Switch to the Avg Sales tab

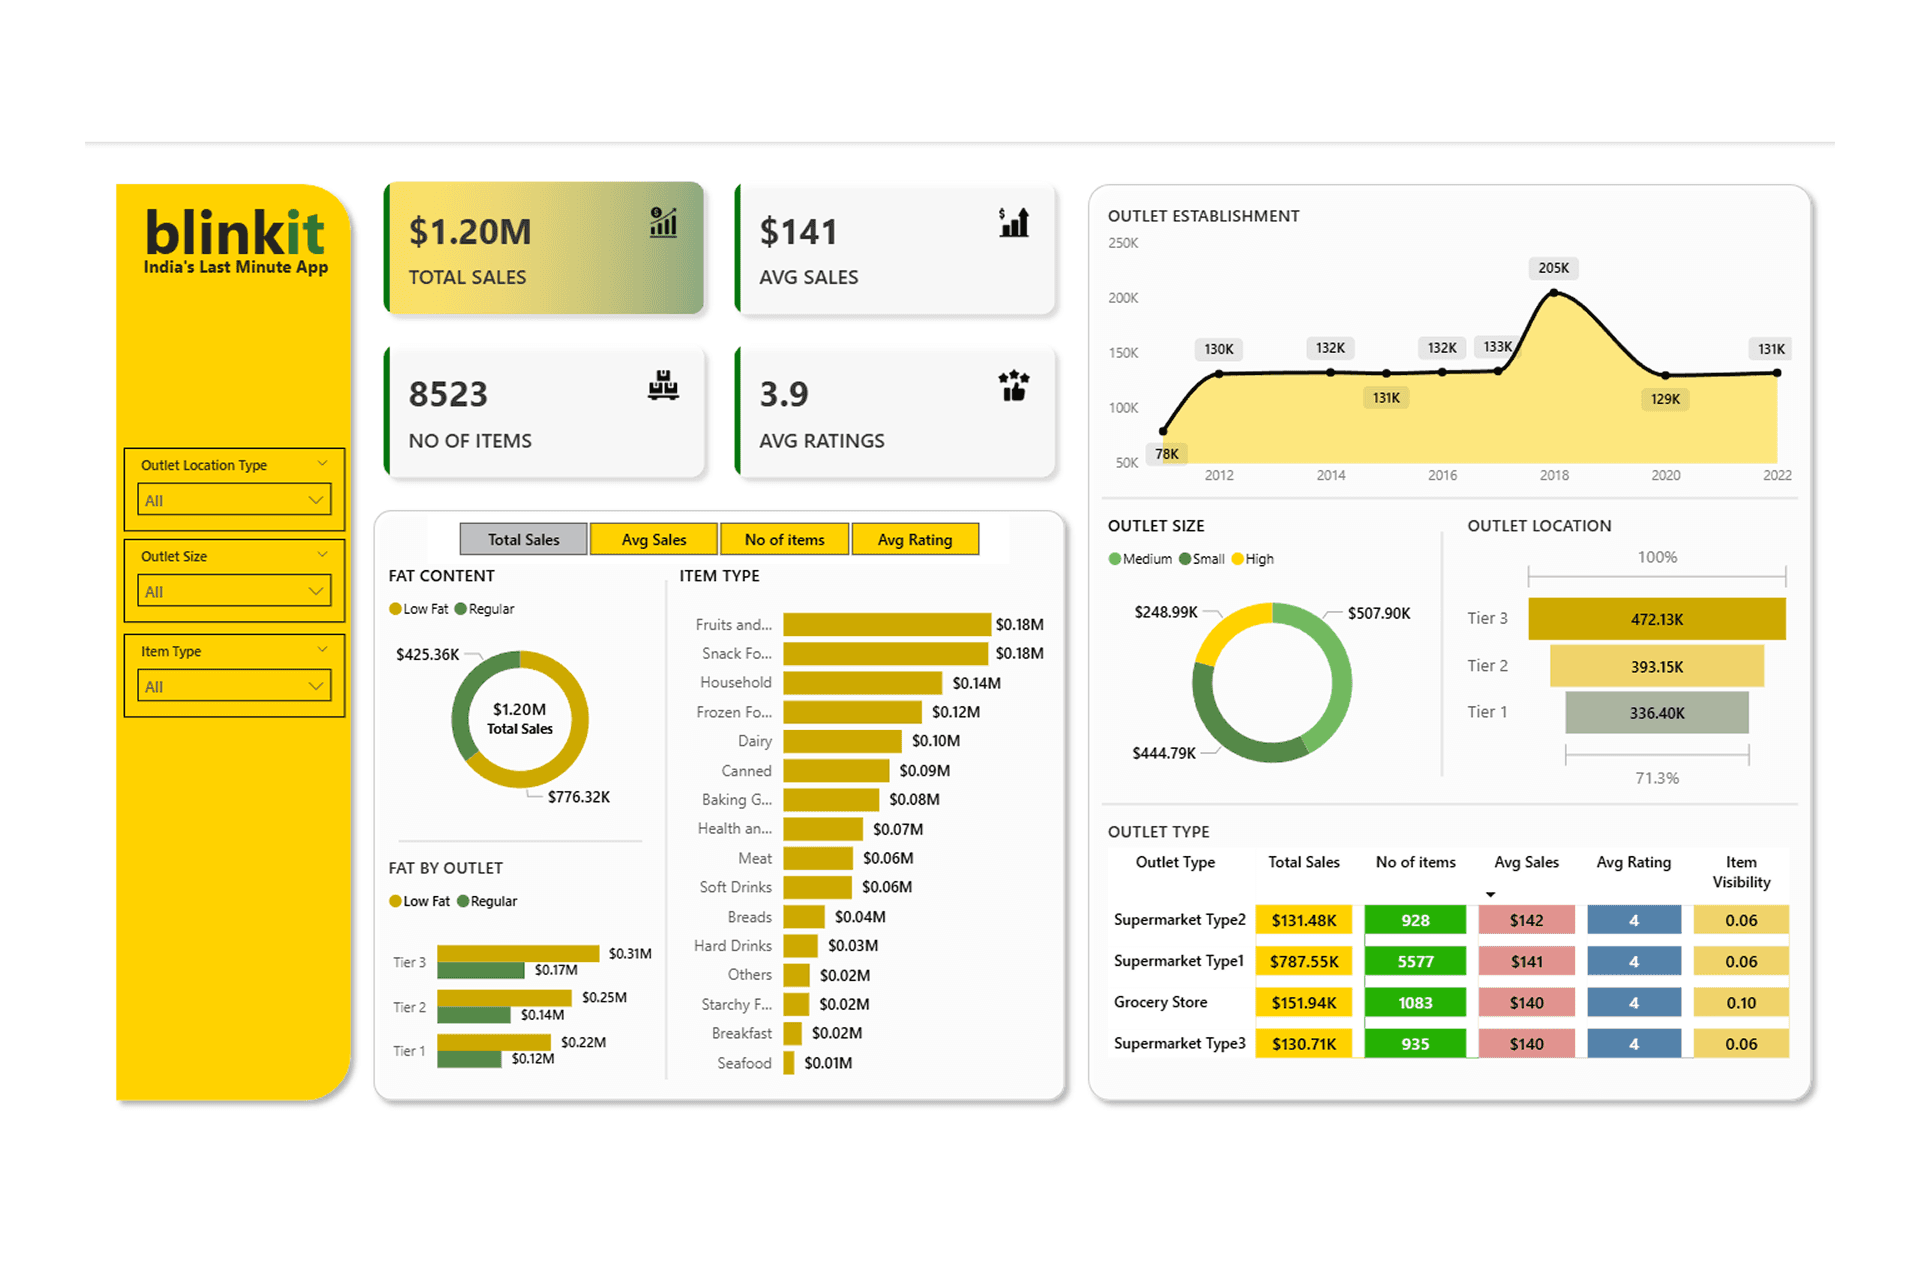pos(654,539)
